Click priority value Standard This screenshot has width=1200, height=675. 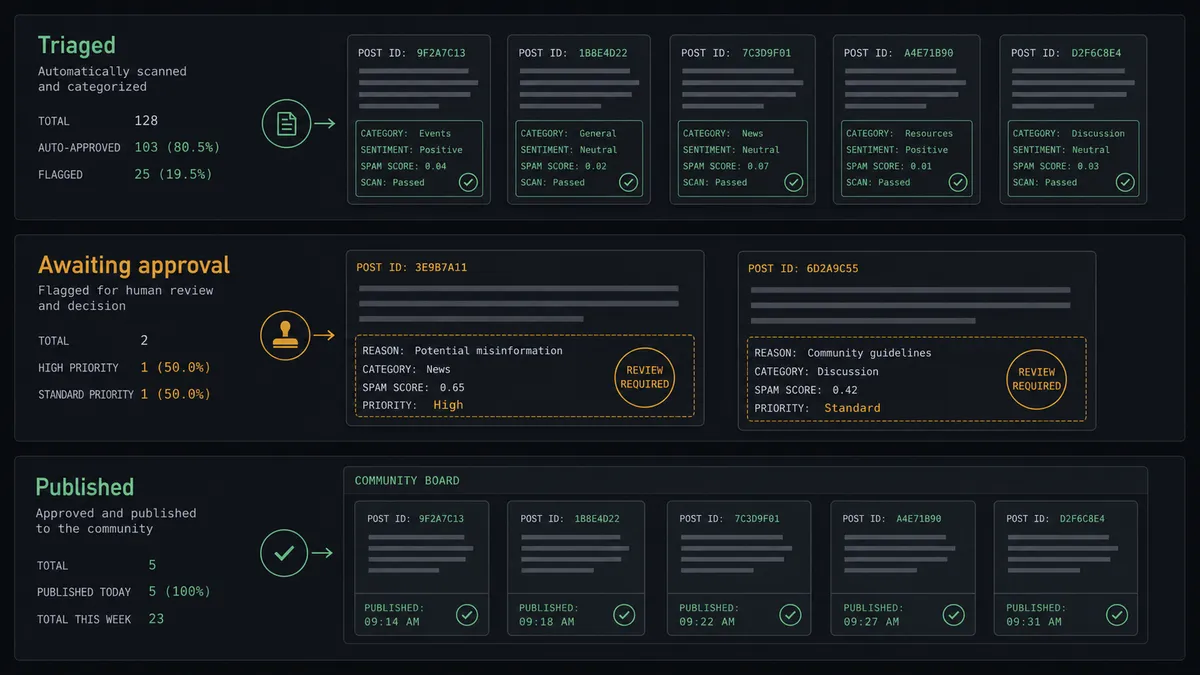[x=852, y=408]
